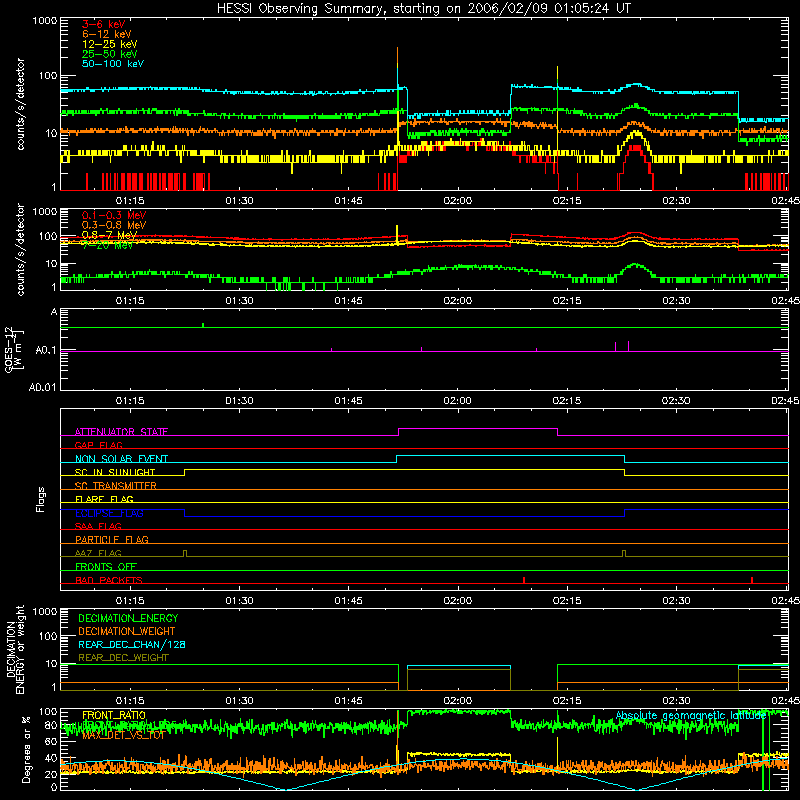Select the ECLIPSE_FLAG label
800x800 pixels.
pos(109,513)
